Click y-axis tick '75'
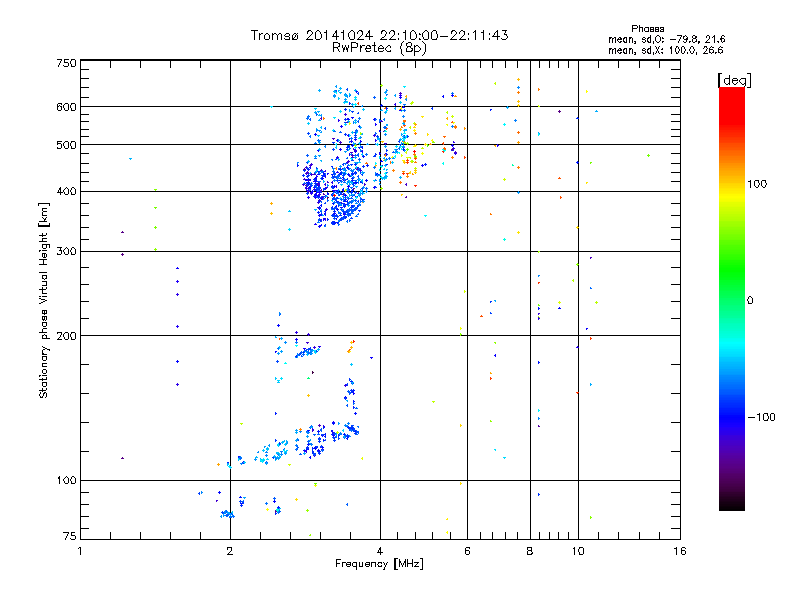Viewport: 800px width, 600px height. [70, 536]
